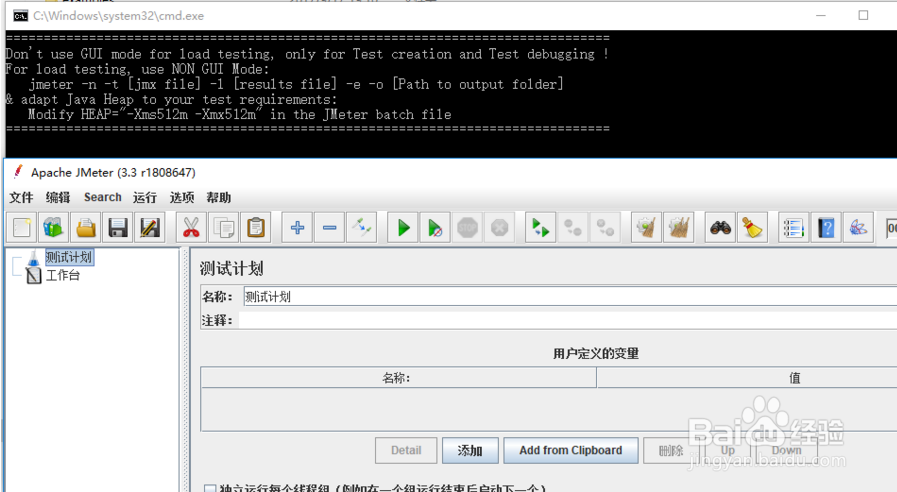Image resolution: width=897 pixels, height=492 pixels.
Task: Open the Templates icon in toolbar
Action: [54, 228]
